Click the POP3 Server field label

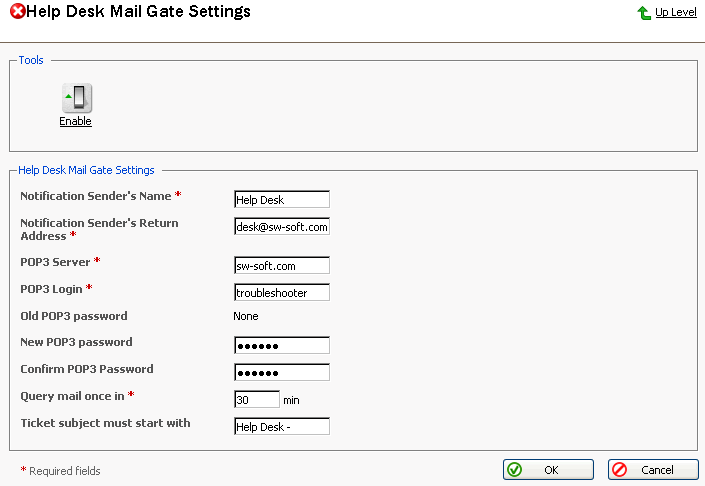[x=55, y=262]
